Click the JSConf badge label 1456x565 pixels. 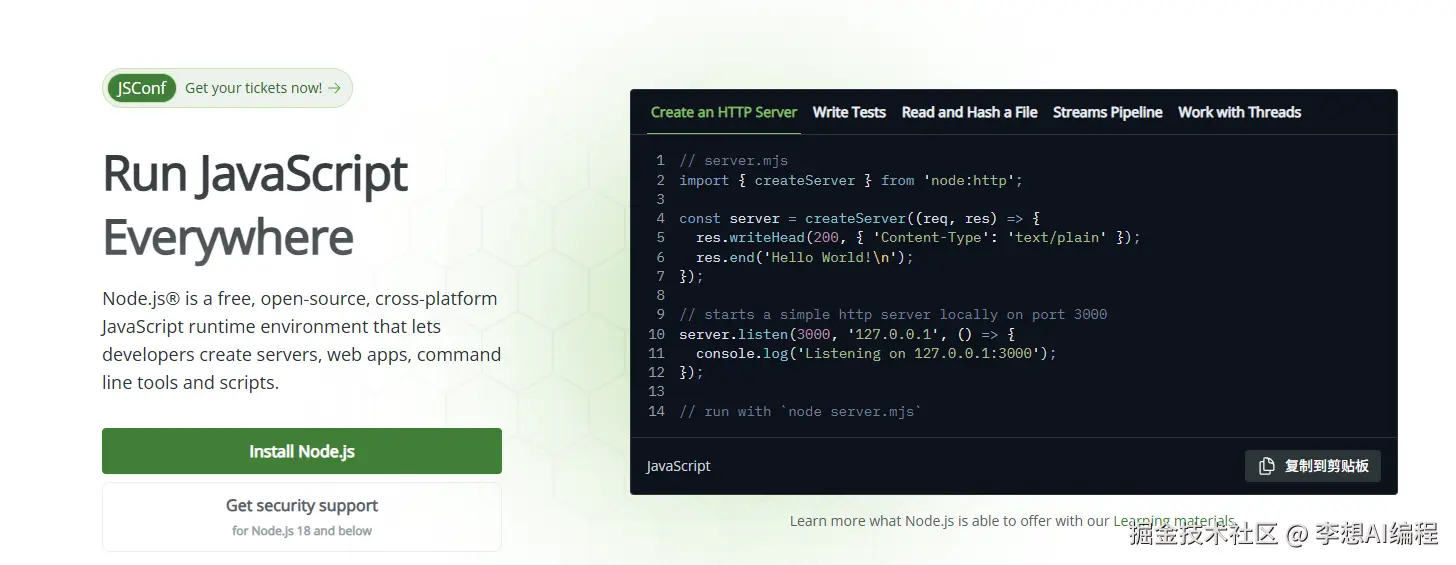point(141,88)
